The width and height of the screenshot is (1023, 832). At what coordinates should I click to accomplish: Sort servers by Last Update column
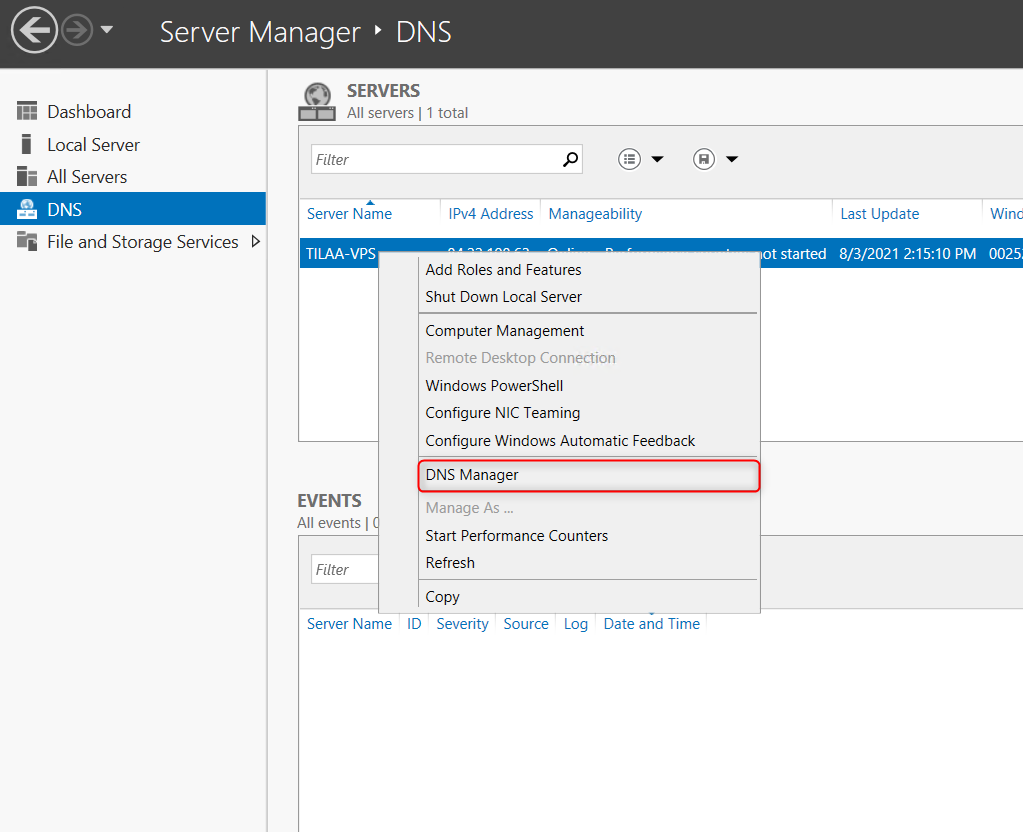879,214
